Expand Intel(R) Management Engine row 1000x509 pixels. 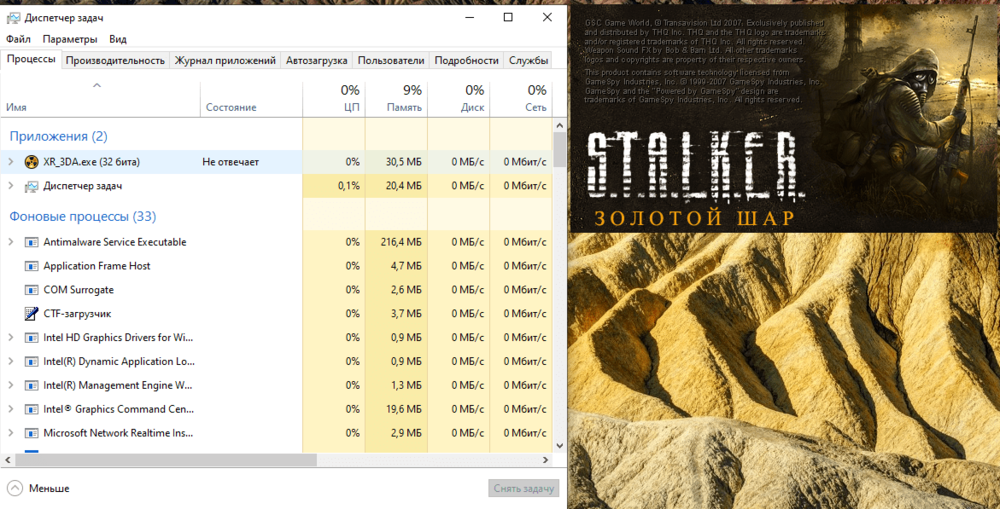pos(11,386)
